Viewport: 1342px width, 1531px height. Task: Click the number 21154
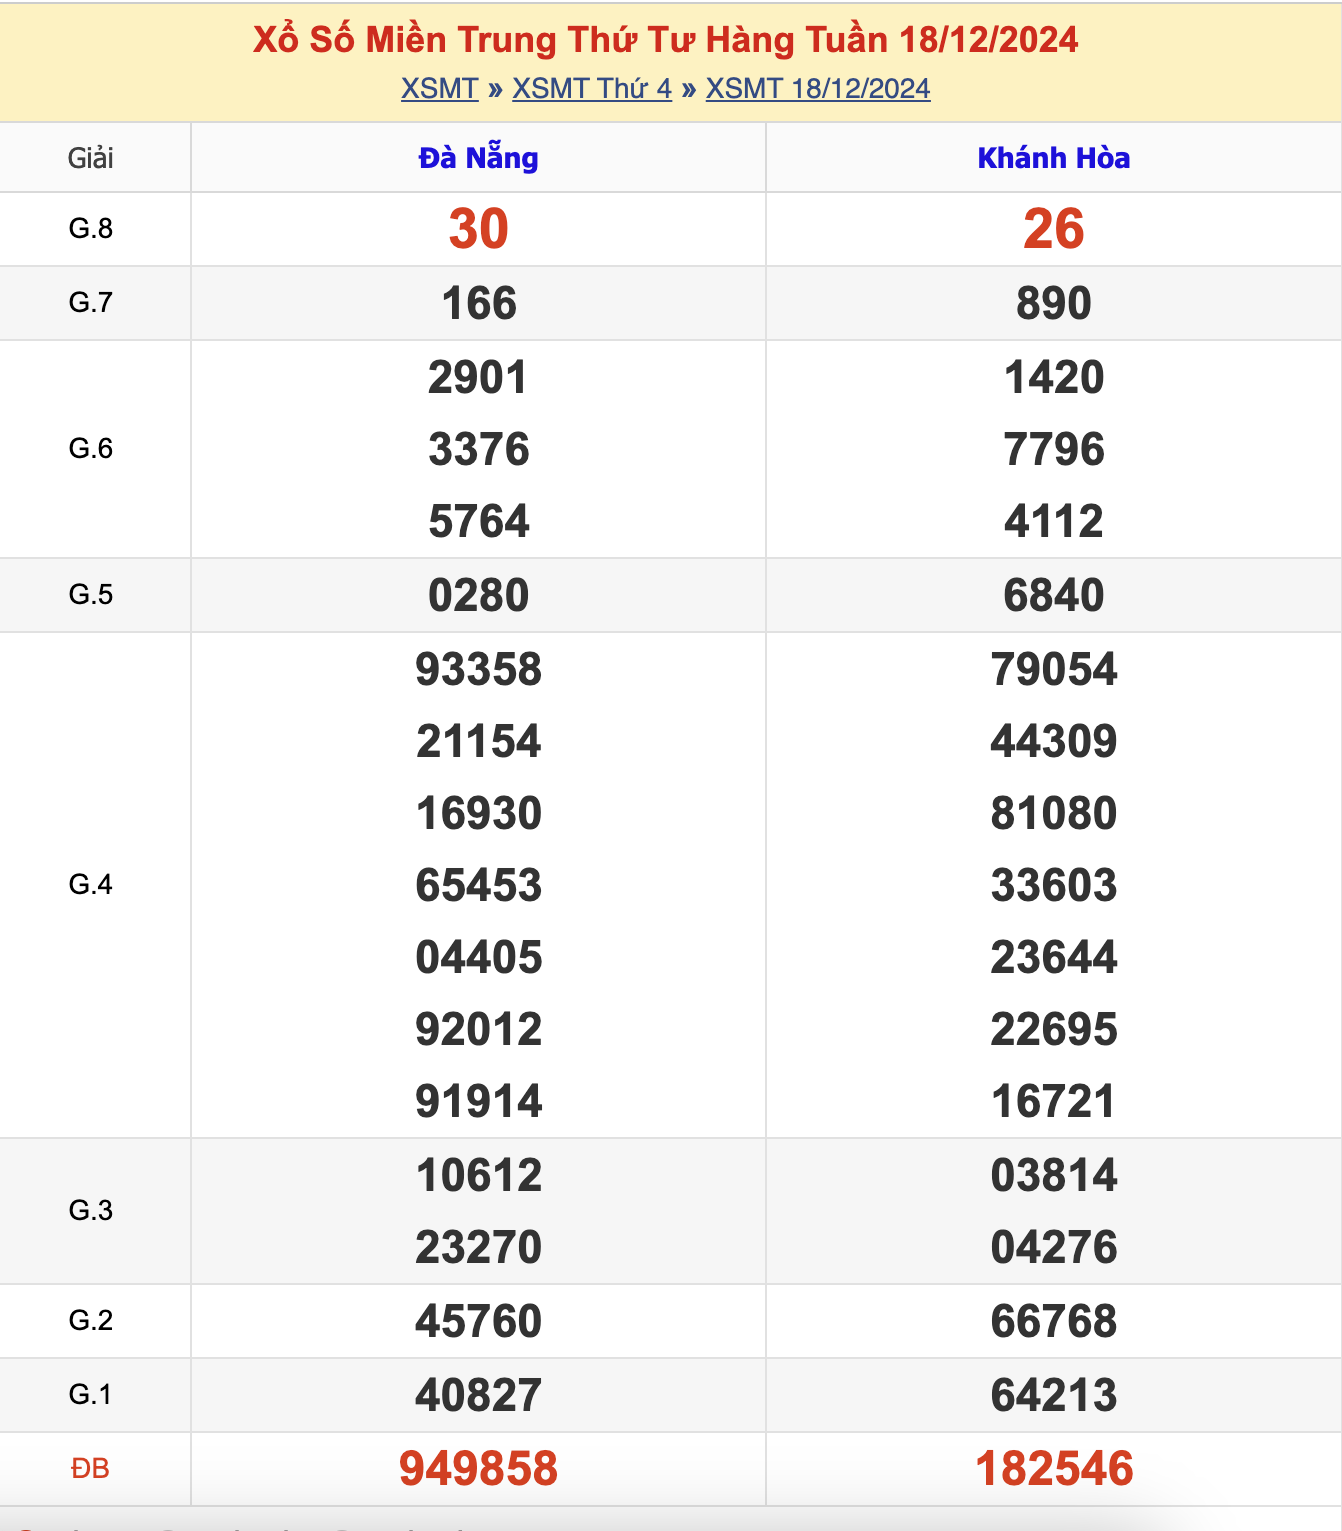coord(479,741)
